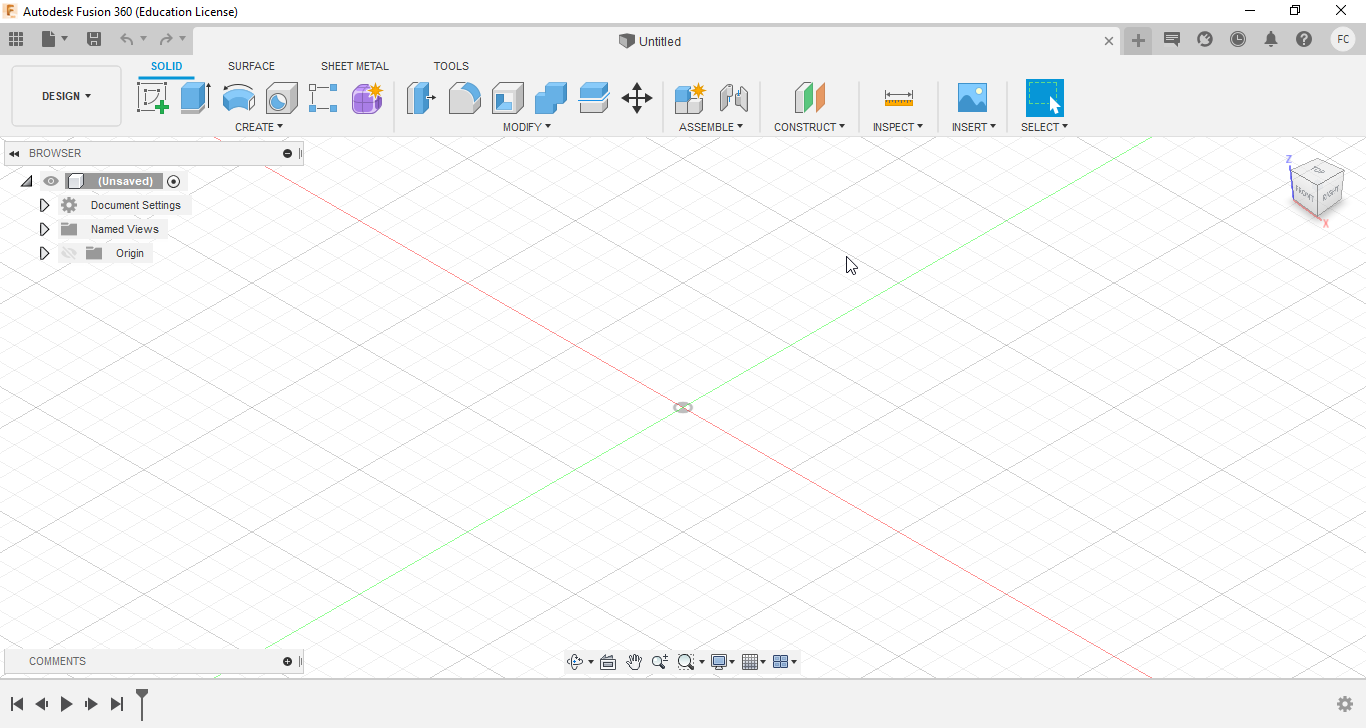Minimize the BROWSER panel contents
Screen dimensions: 1366x728
pos(288,153)
